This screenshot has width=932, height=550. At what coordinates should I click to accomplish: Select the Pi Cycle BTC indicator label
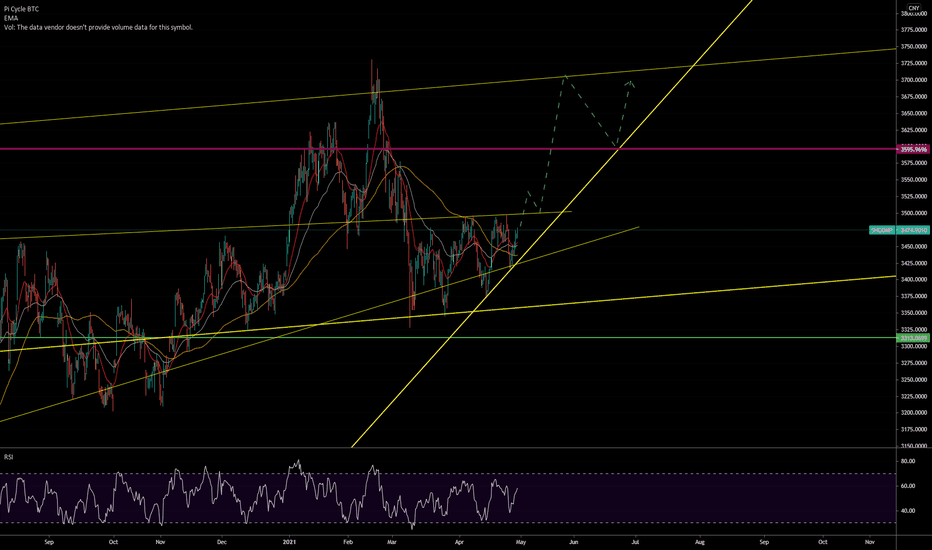coord(21,10)
